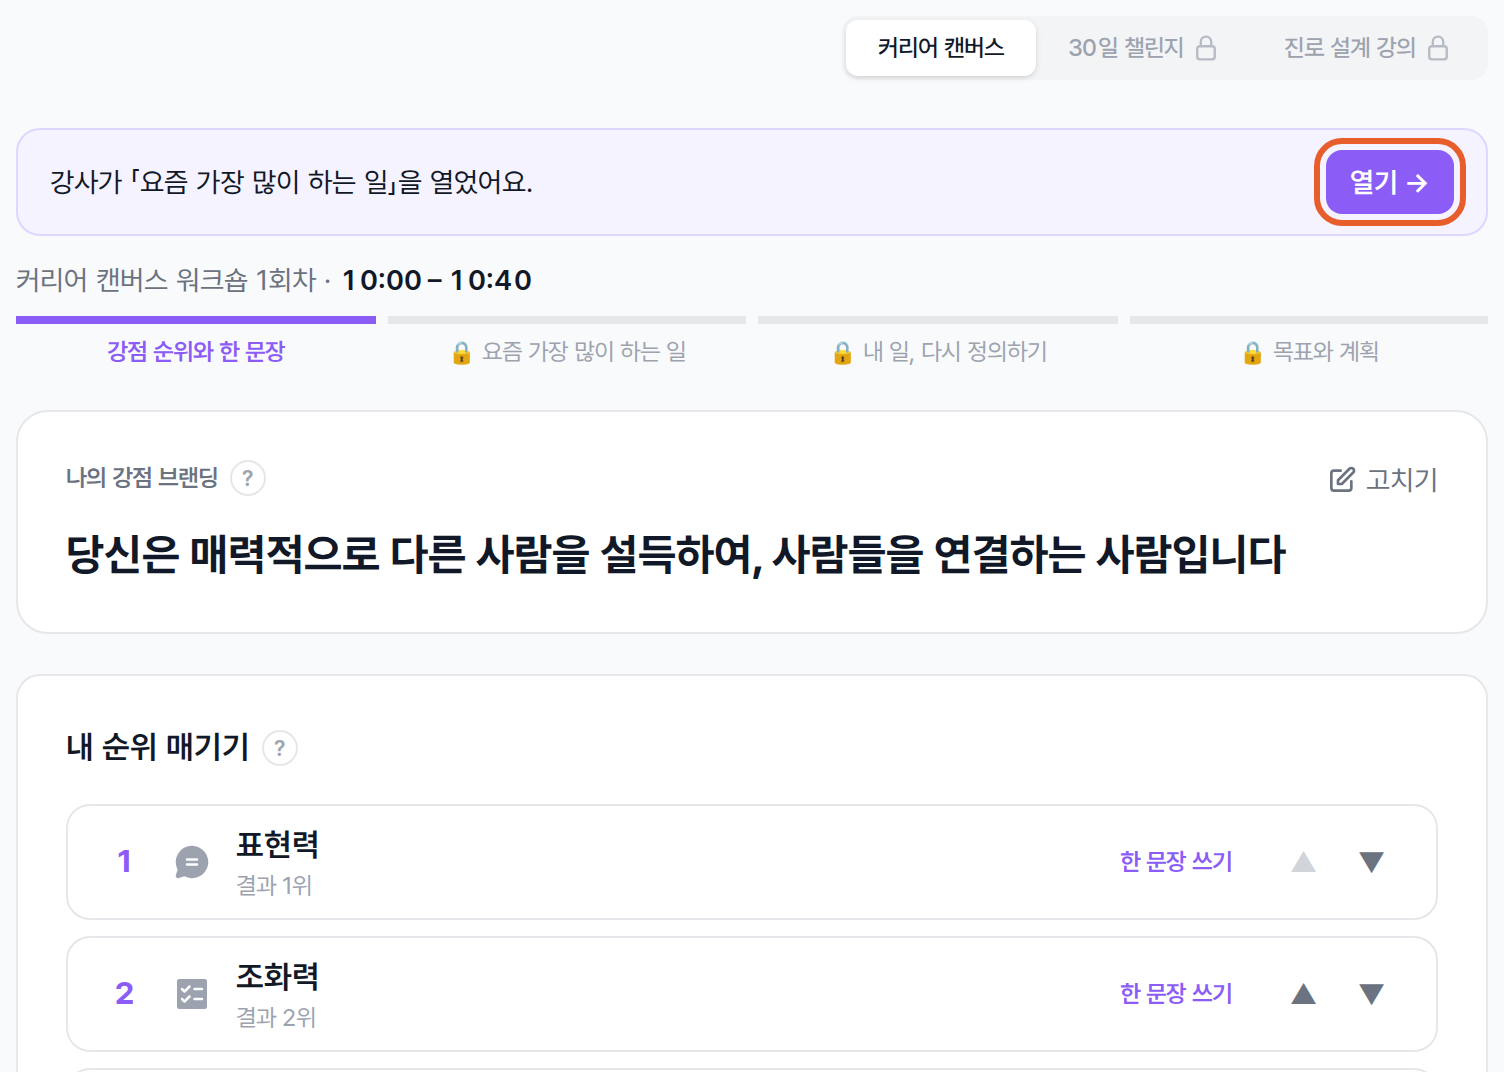
Task: Click the disabled up arrow on 표현력 row
Action: [x=1304, y=862]
